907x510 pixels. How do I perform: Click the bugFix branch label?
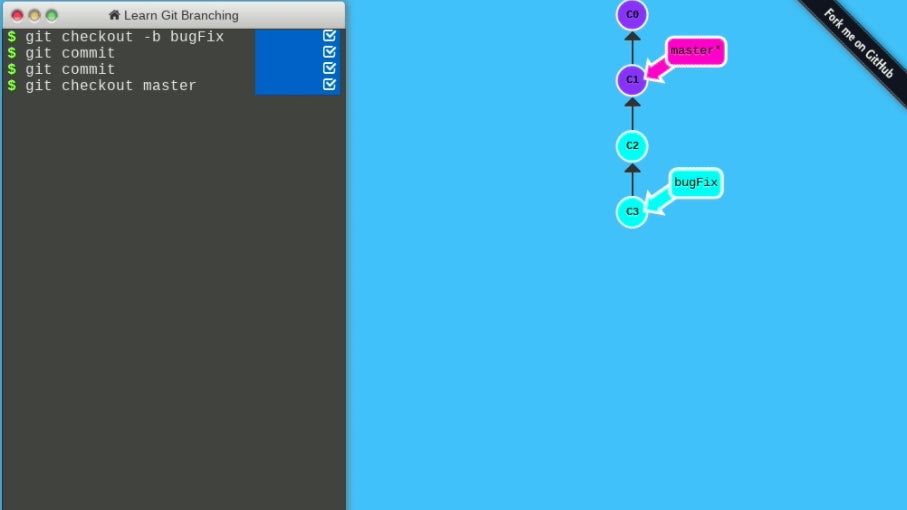[x=696, y=183]
